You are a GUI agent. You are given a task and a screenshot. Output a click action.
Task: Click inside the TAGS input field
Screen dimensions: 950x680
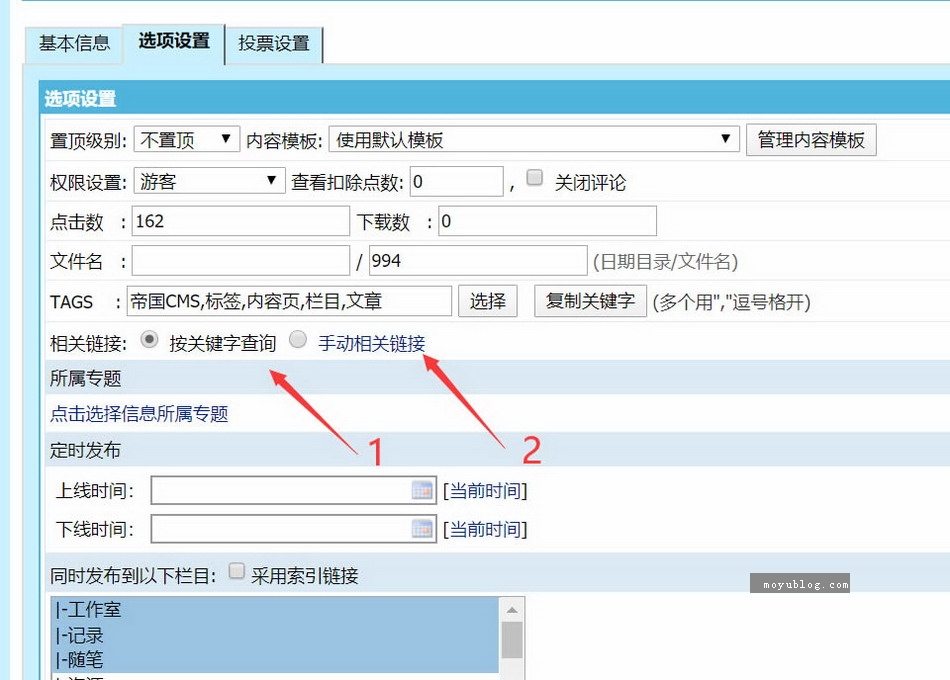300,301
